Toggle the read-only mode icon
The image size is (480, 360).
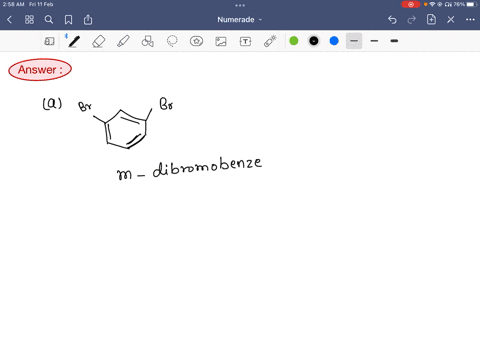click(49, 41)
